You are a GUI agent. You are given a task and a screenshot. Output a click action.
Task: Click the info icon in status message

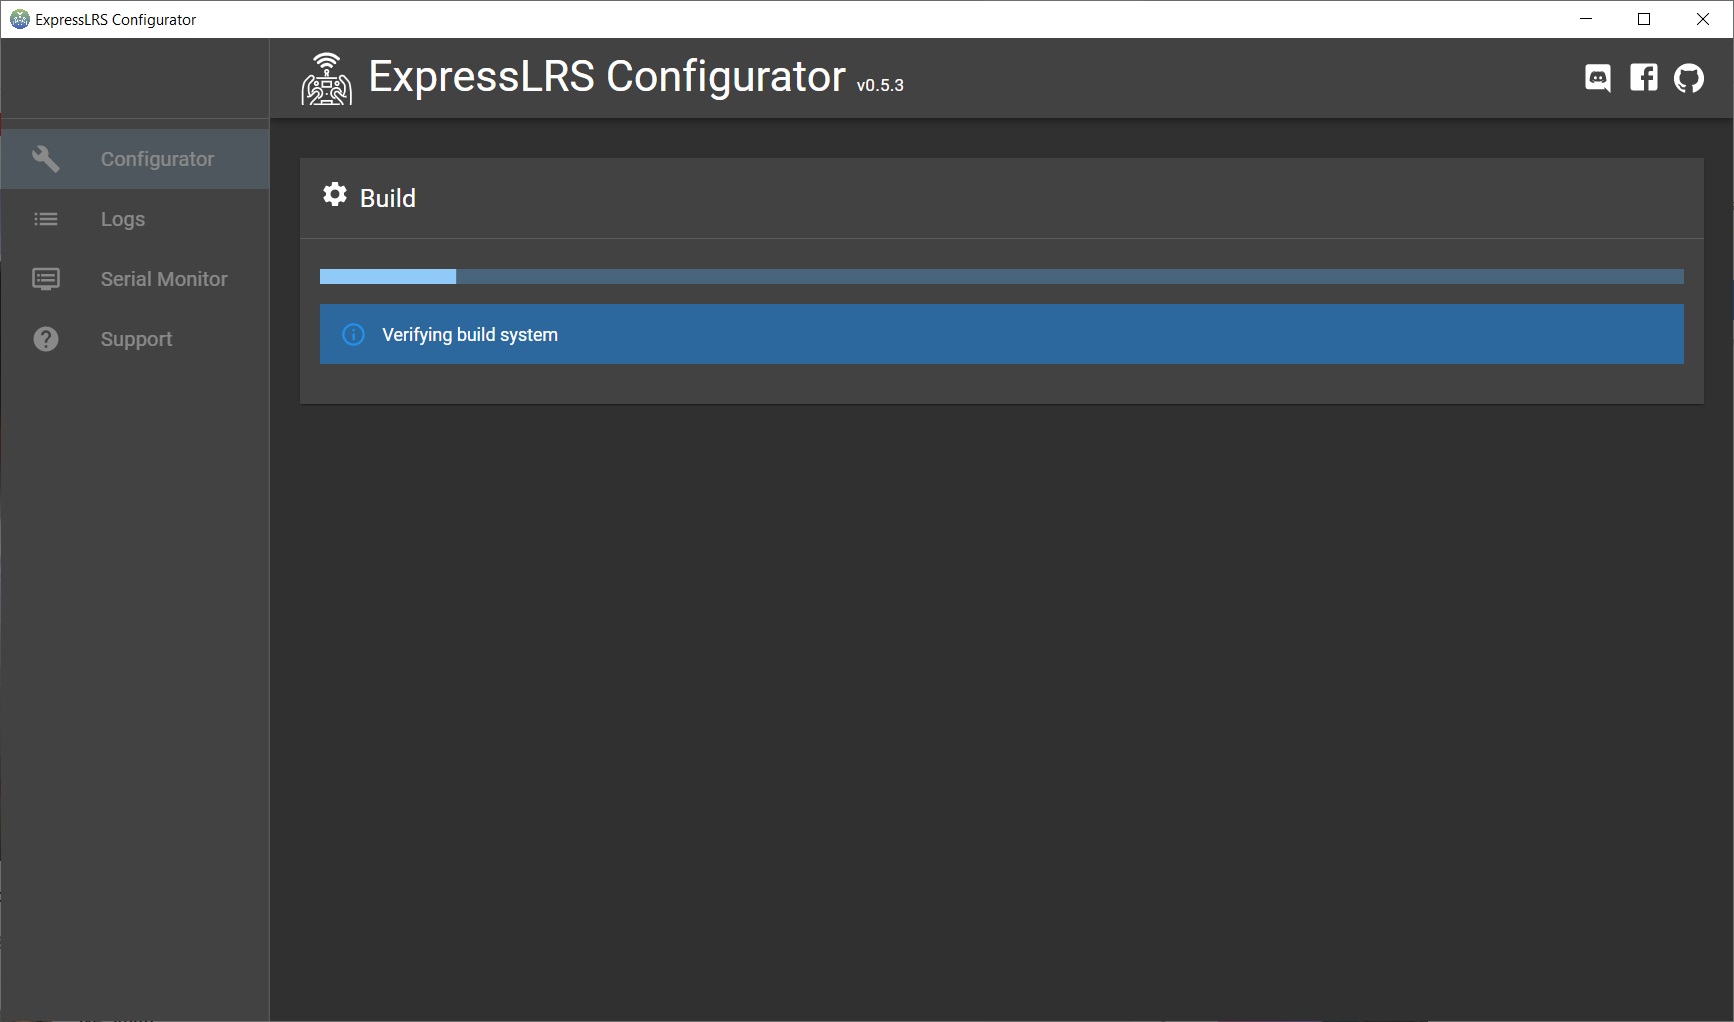coord(353,335)
